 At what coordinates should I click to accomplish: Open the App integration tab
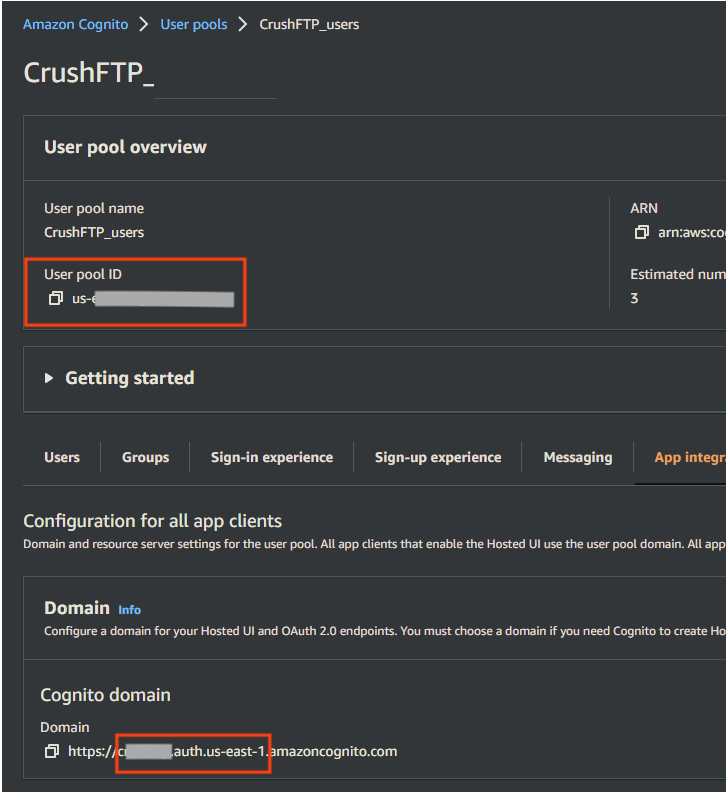click(690, 457)
